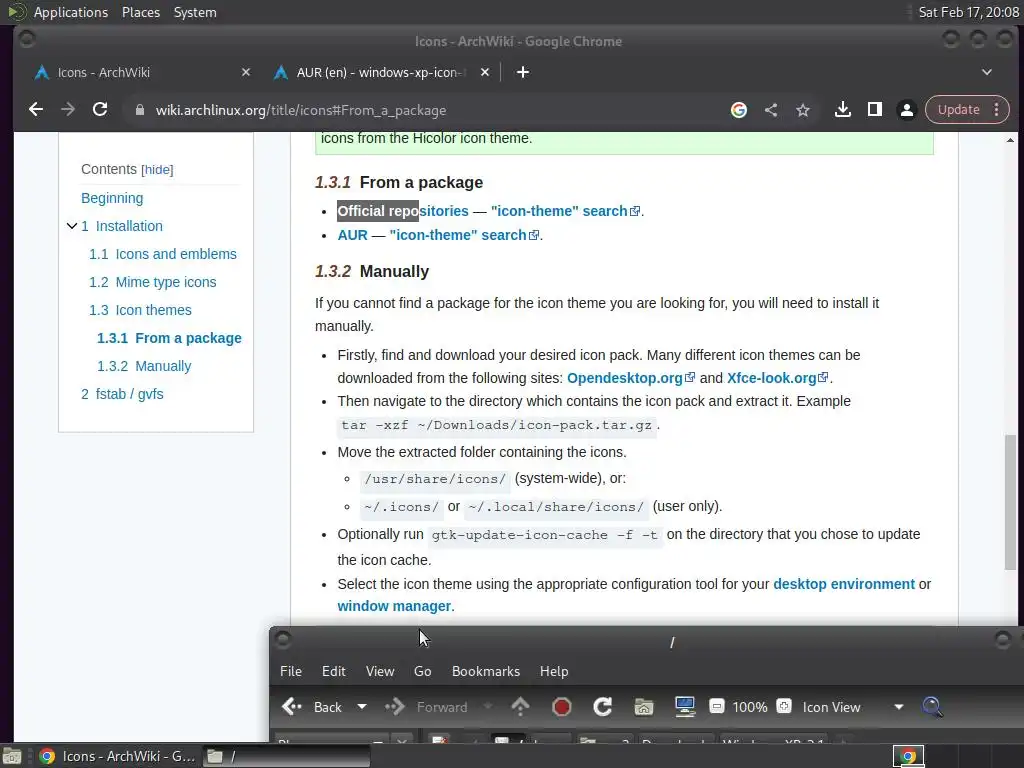Open Computer icon in file manager toolbar
This screenshot has height=768, width=1024.
(x=684, y=707)
